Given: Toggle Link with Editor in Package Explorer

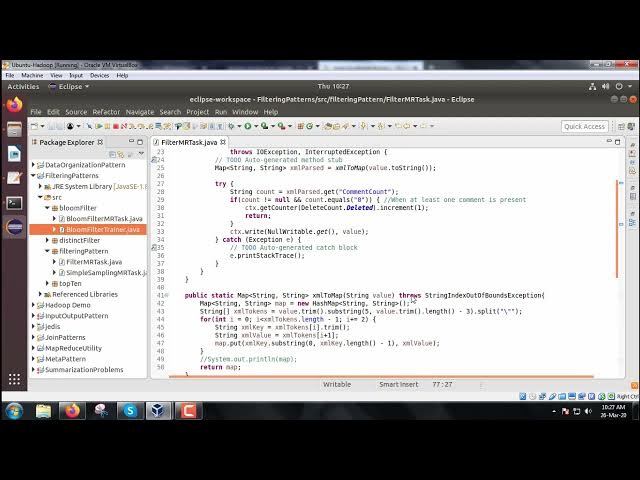Looking at the screenshot, I should tap(121, 154).
